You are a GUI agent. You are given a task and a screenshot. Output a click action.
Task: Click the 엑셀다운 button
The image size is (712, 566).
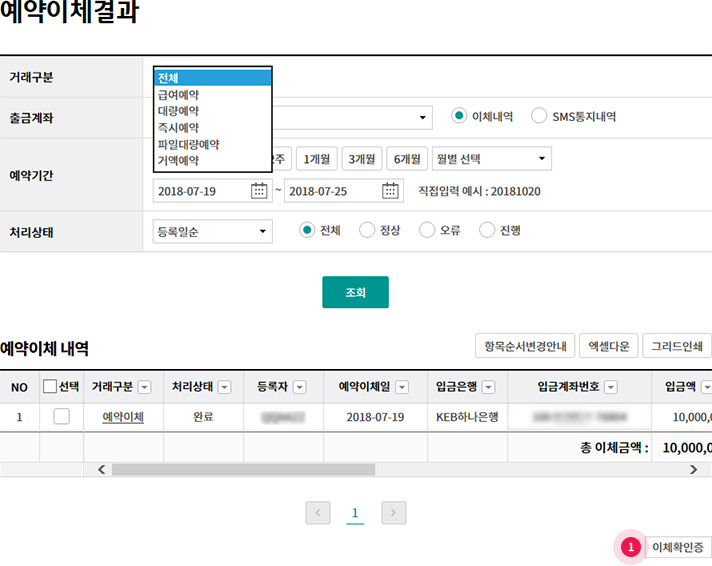609,346
